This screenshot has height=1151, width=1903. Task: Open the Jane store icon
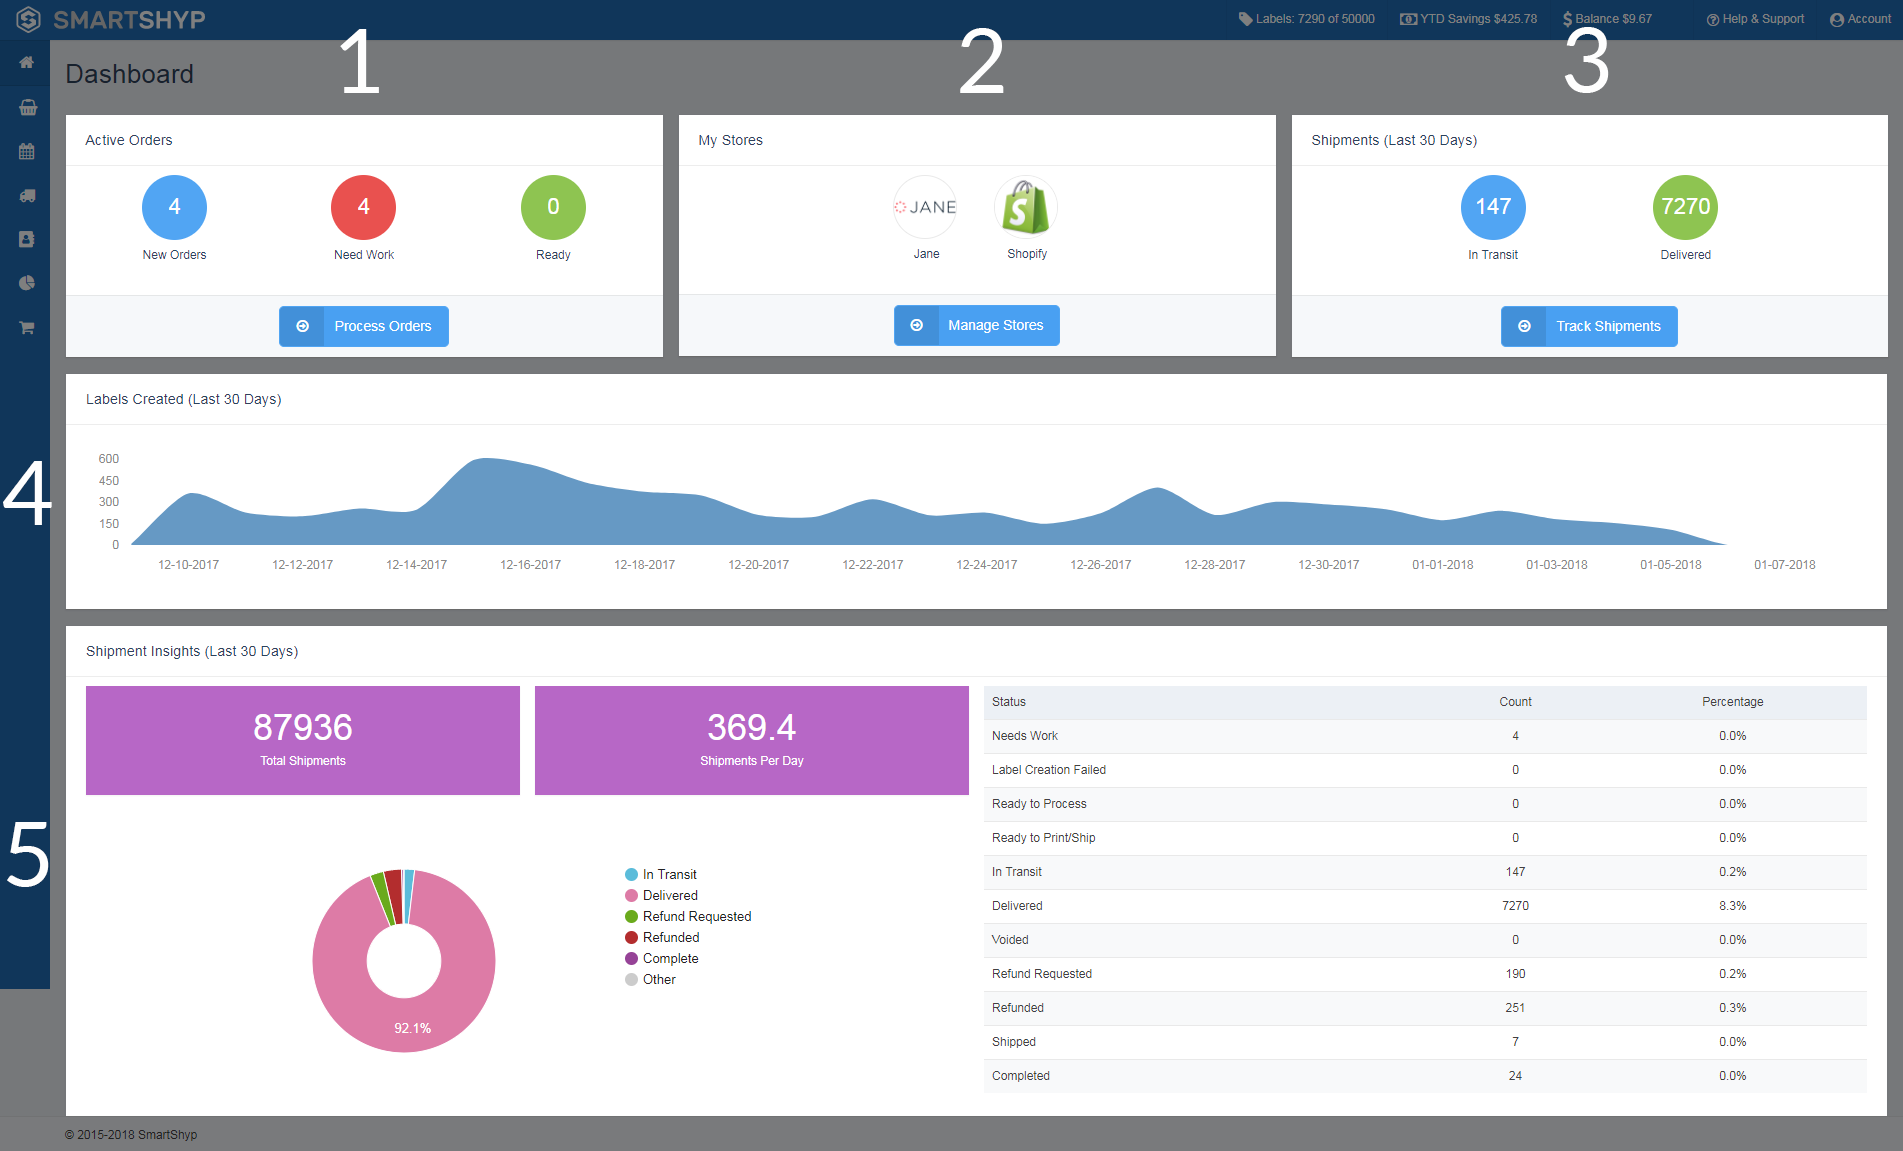(x=925, y=207)
